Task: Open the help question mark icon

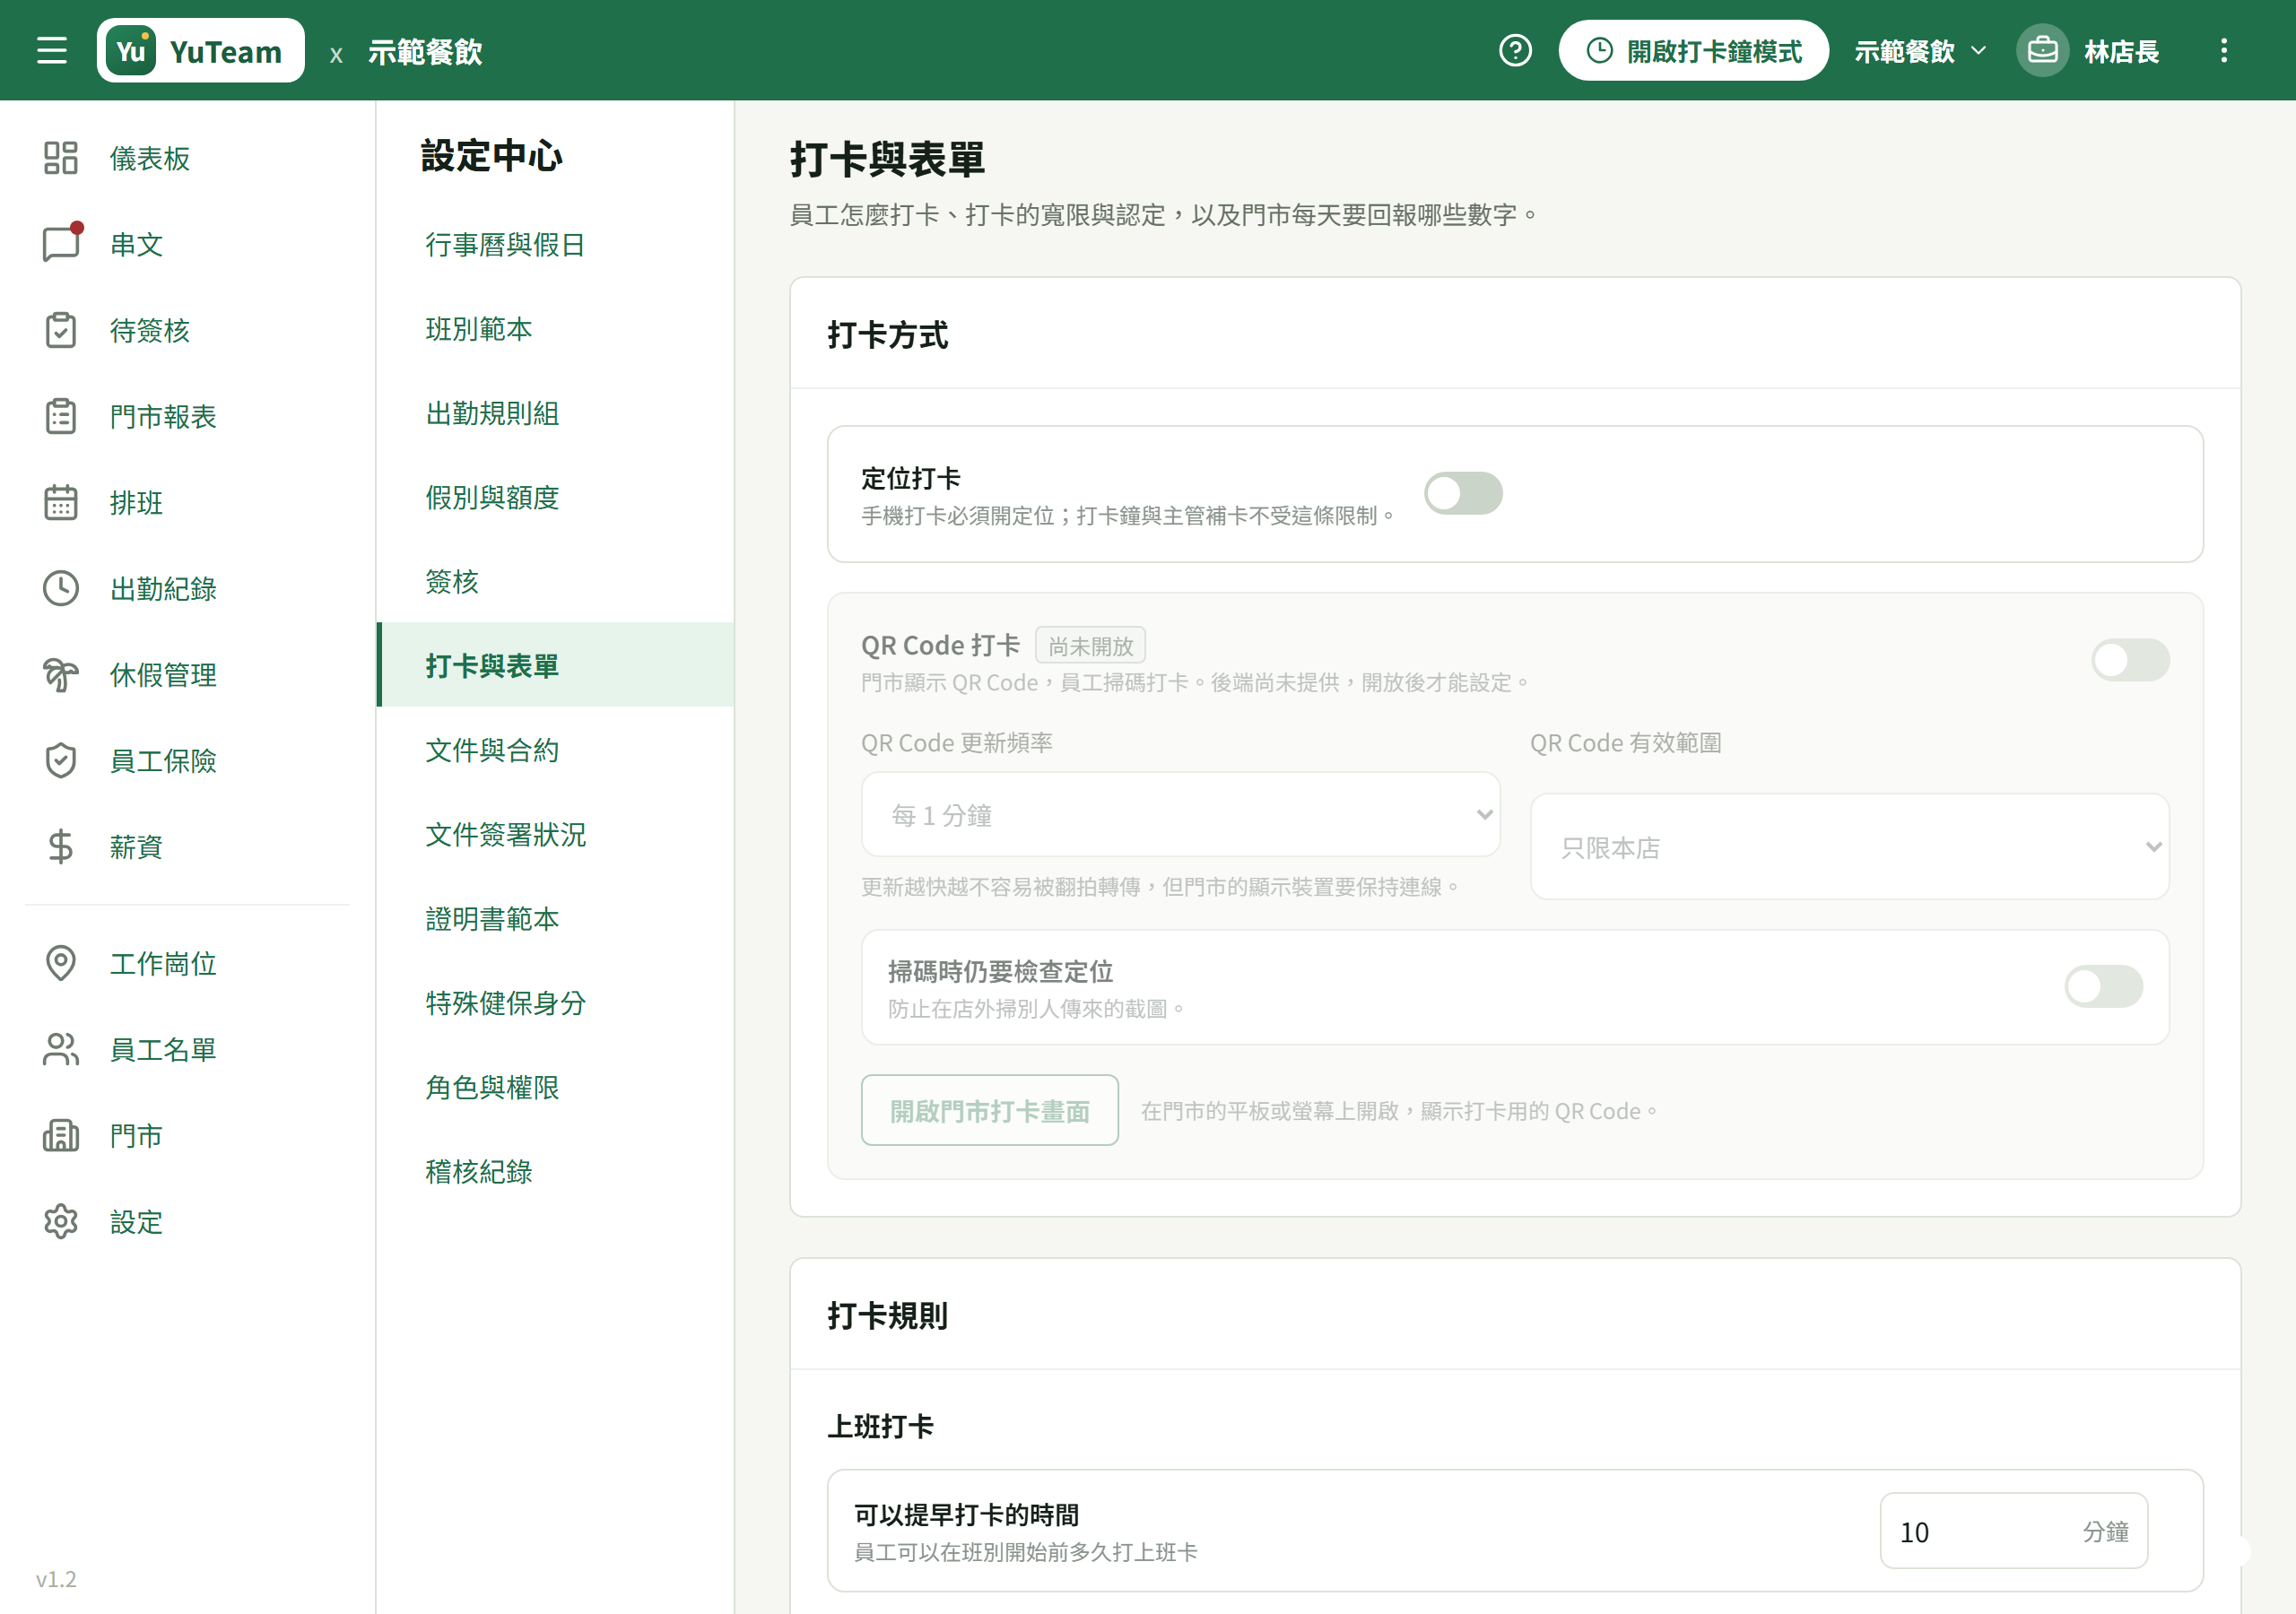Action: tap(1515, 50)
